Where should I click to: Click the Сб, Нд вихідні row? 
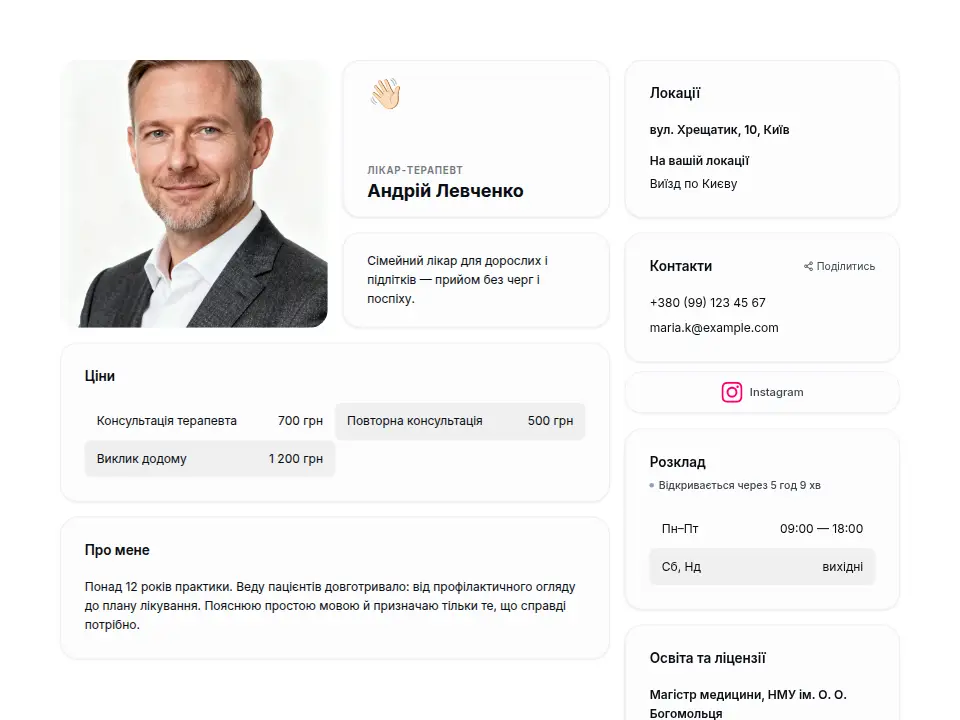click(762, 566)
